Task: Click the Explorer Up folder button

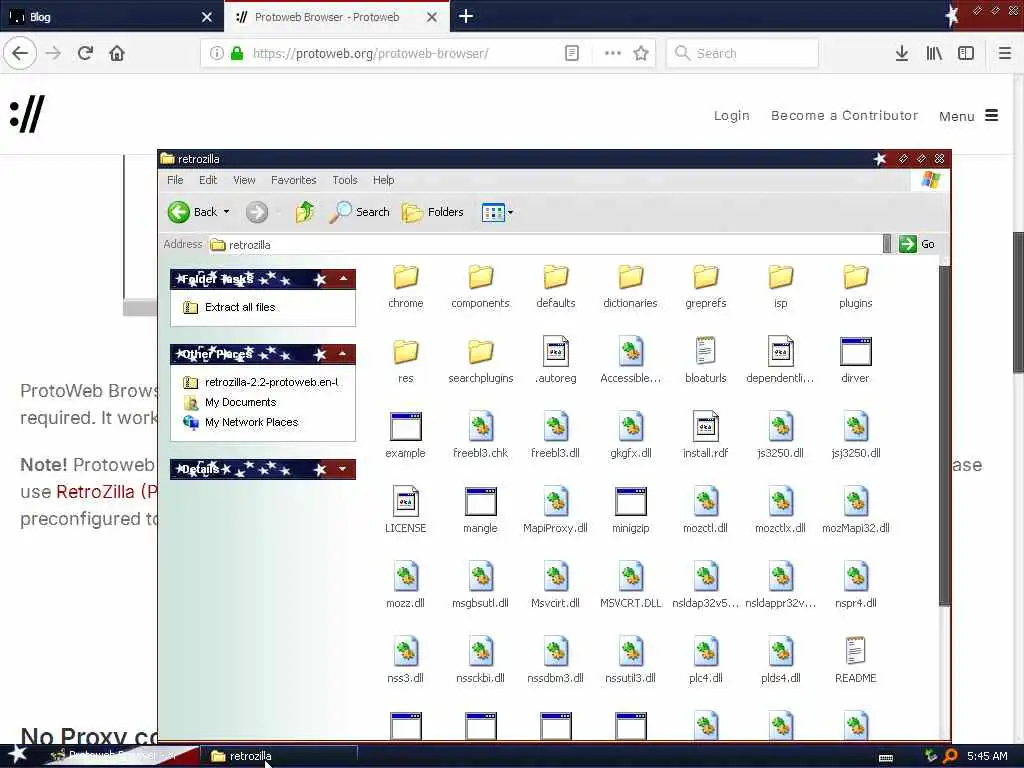Action: point(304,212)
